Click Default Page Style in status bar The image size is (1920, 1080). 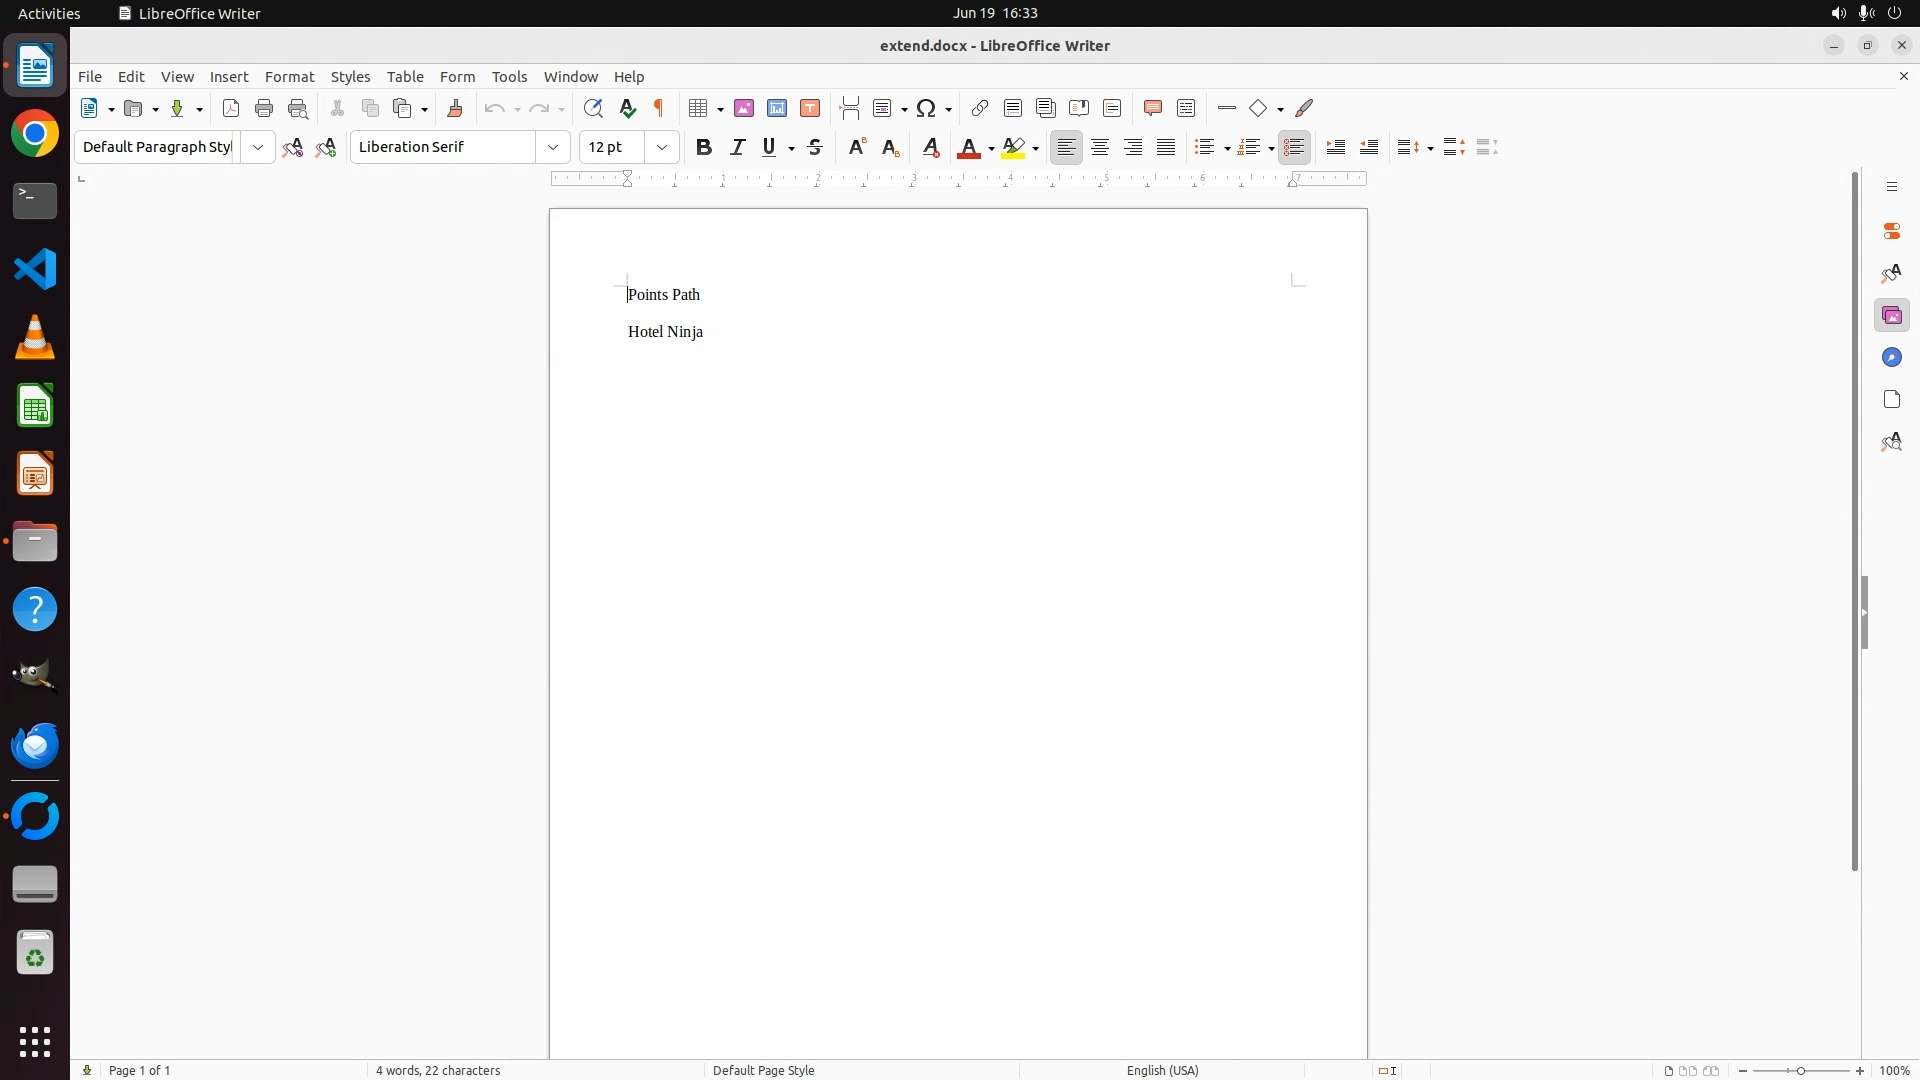pyautogui.click(x=763, y=1070)
